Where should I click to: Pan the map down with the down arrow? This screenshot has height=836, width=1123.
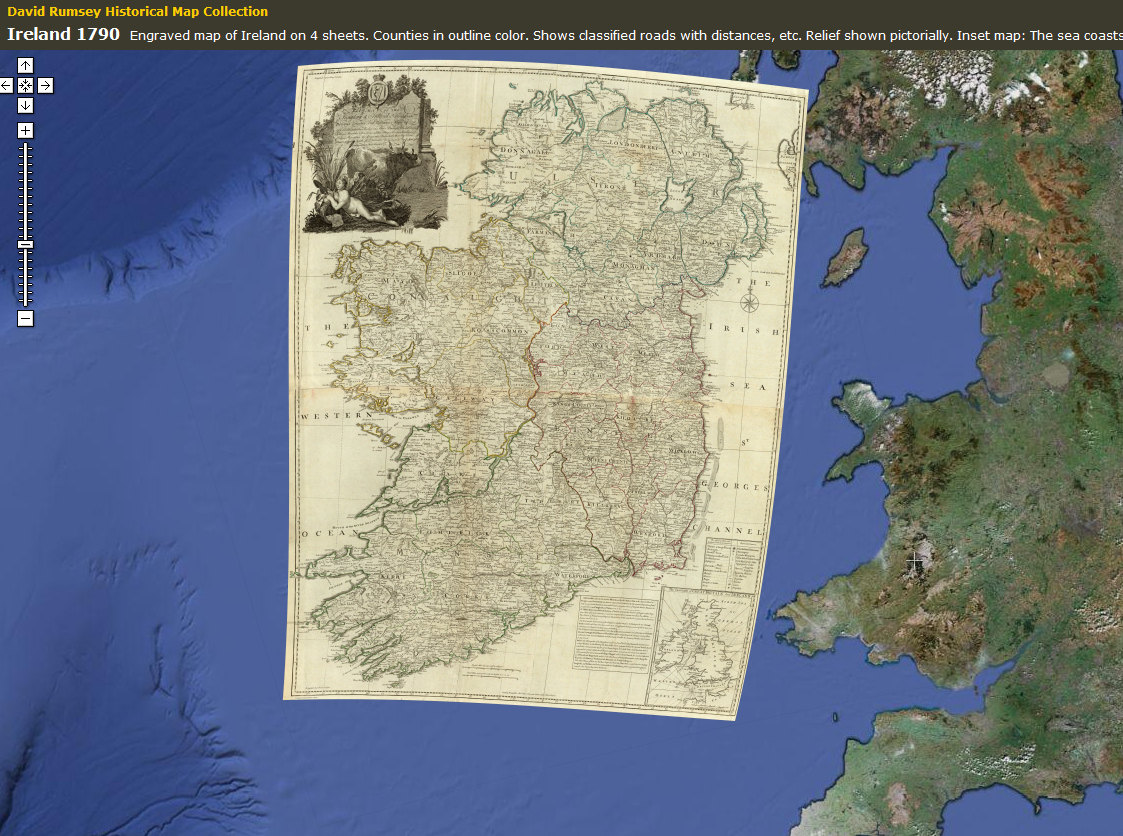click(25, 106)
